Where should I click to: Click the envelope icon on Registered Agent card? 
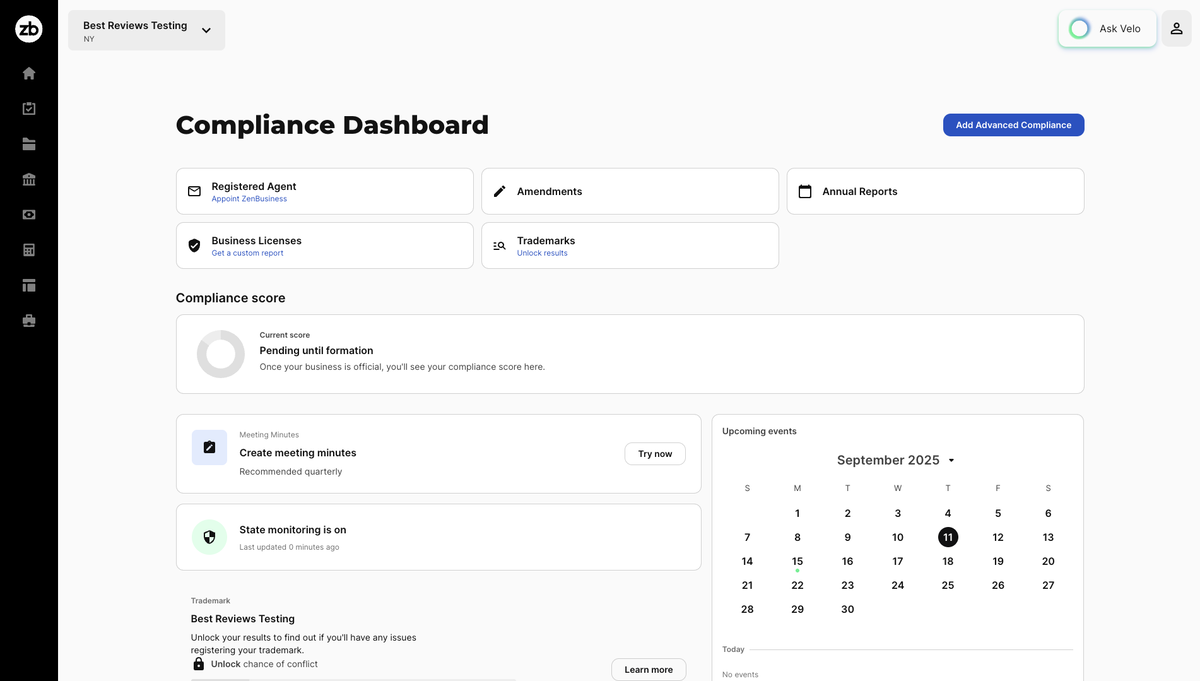click(x=194, y=190)
